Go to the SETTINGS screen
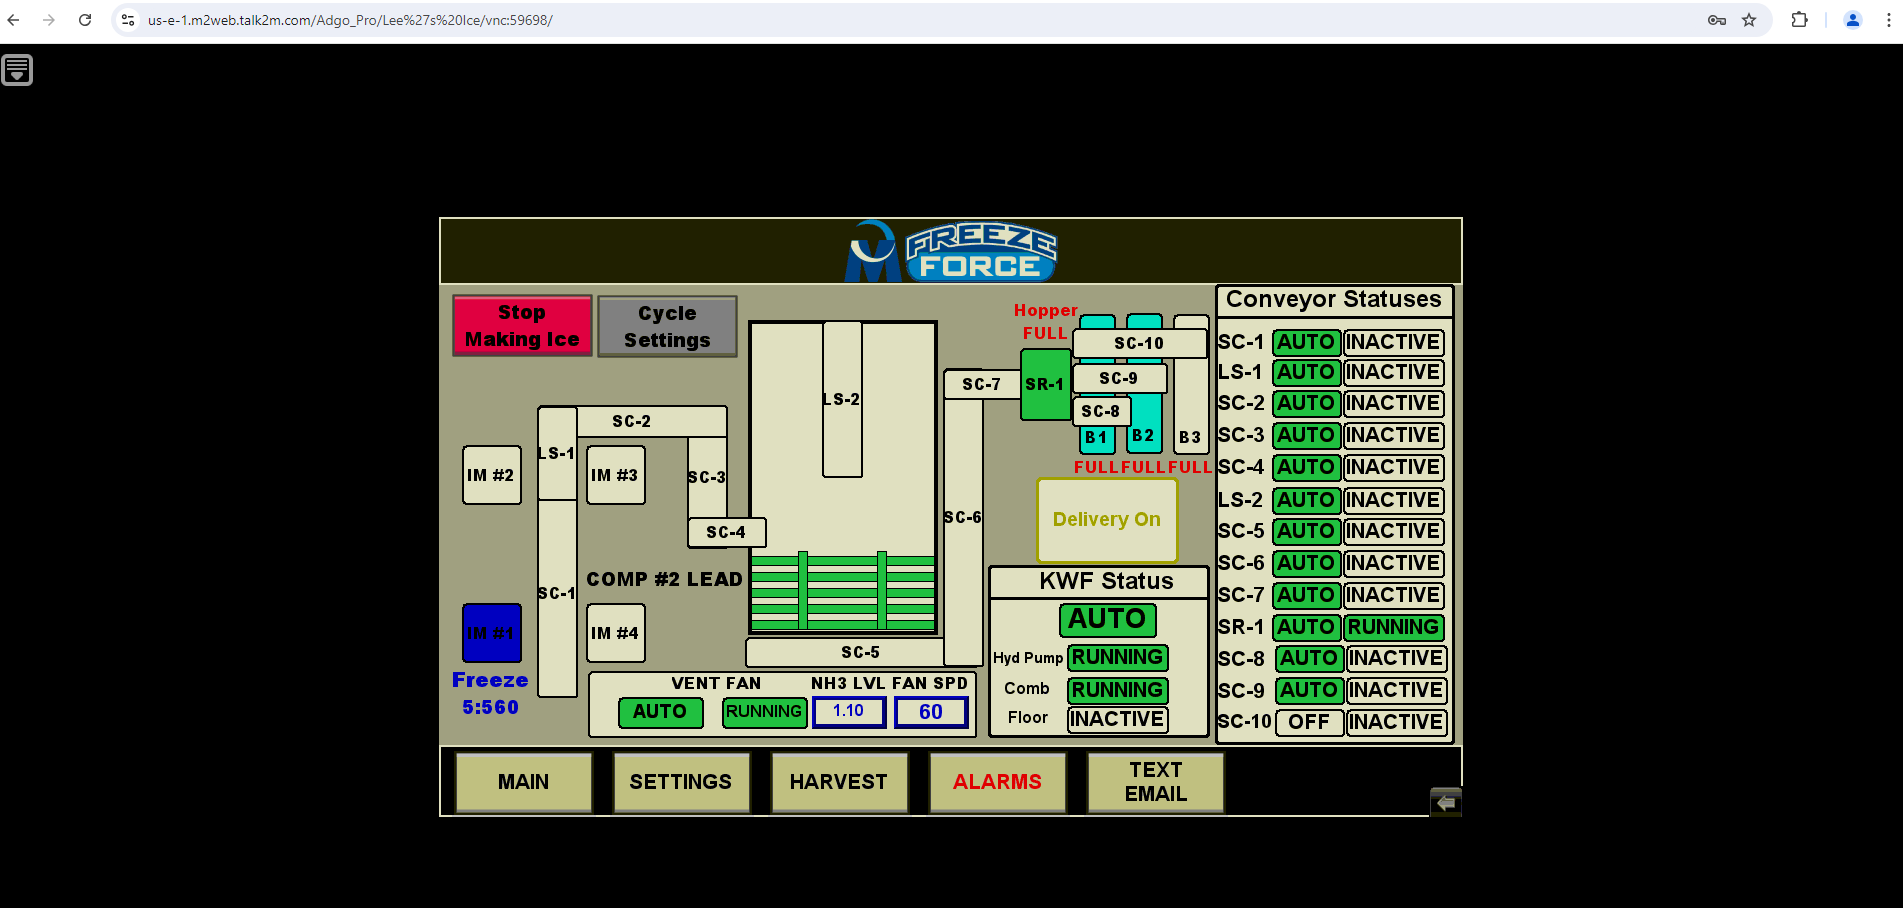This screenshot has width=1903, height=908. point(680,782)
